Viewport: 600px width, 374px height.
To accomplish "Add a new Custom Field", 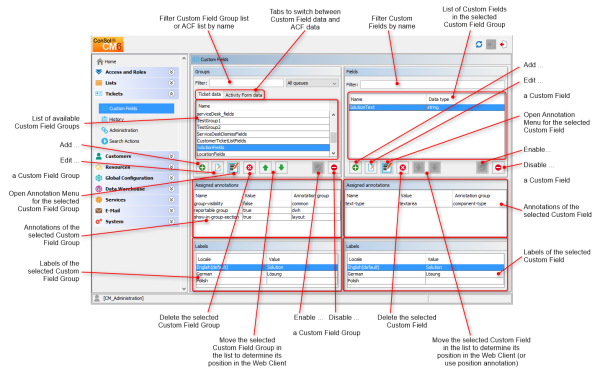I will pyautogui.click(x=355, y=168).
